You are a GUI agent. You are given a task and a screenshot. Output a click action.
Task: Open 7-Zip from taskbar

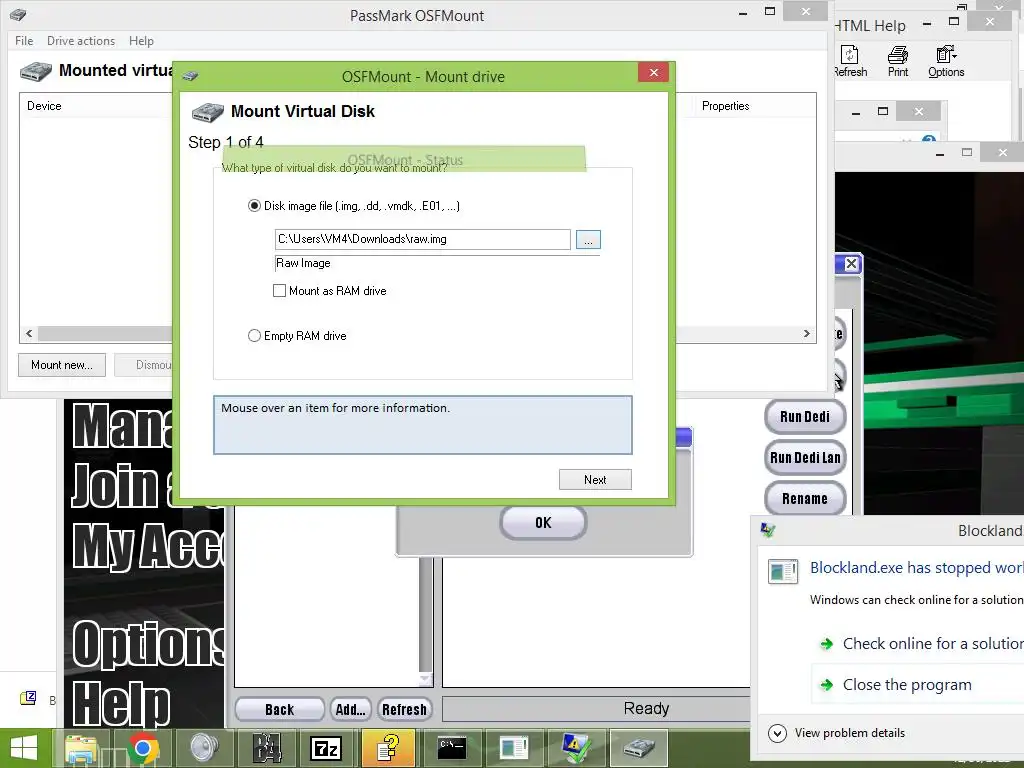click(x=326, y=748)
